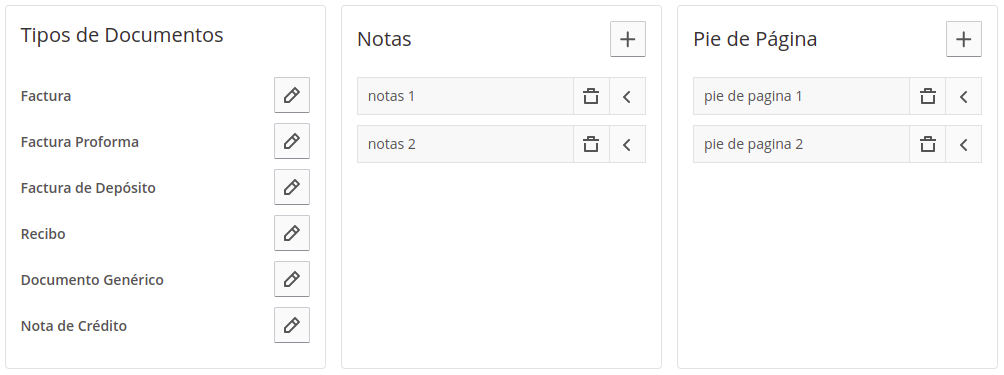The image size is (1004, 375).
Task: Edit the Factura Proforma document type
Action: (x=292, y=141)
